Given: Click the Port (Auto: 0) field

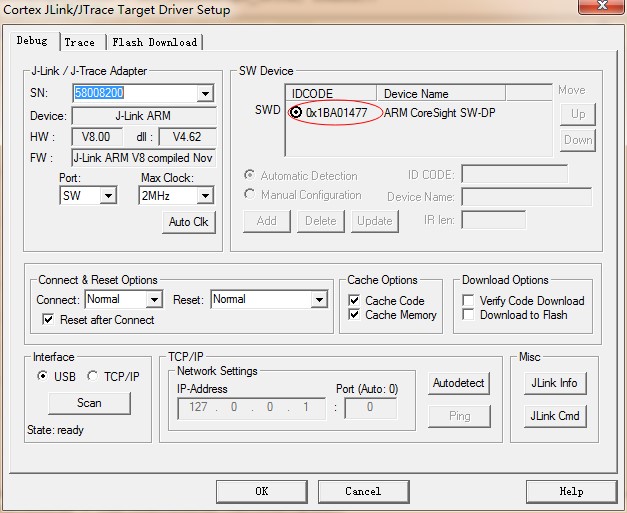Looking at the screenshot, I should [370, 408].
